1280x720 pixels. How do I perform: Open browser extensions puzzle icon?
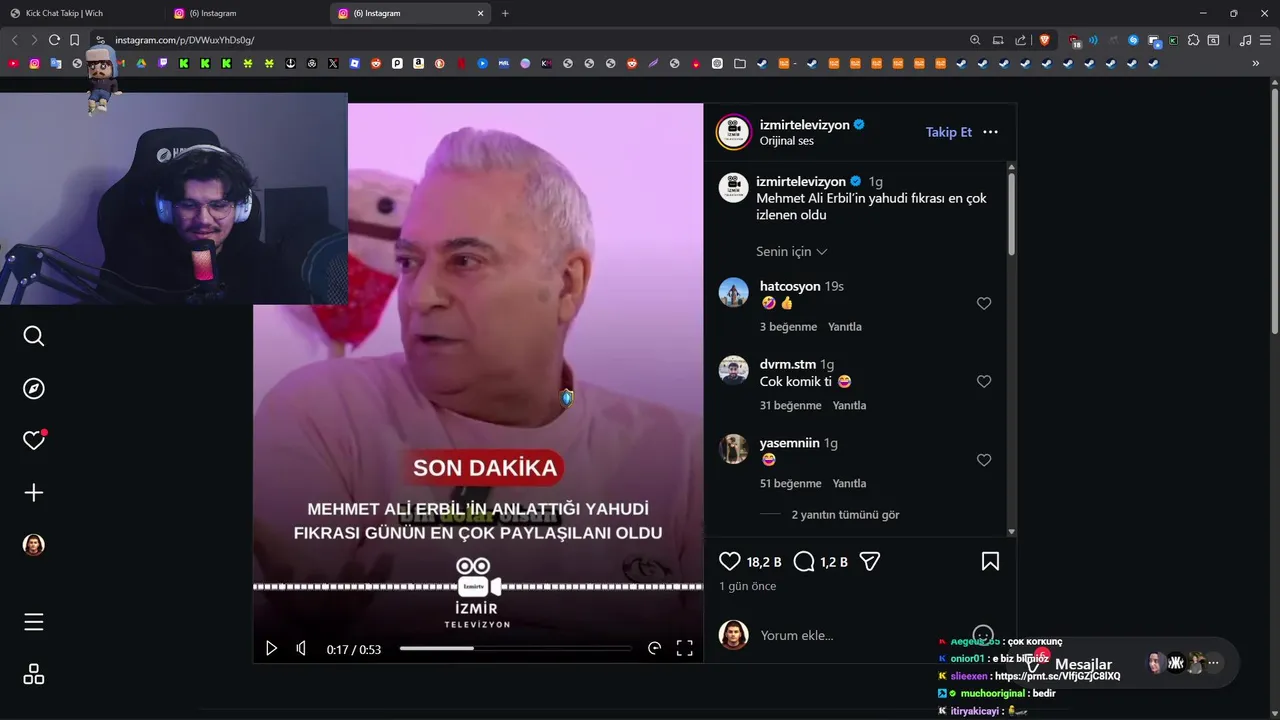coord(1192,40)
